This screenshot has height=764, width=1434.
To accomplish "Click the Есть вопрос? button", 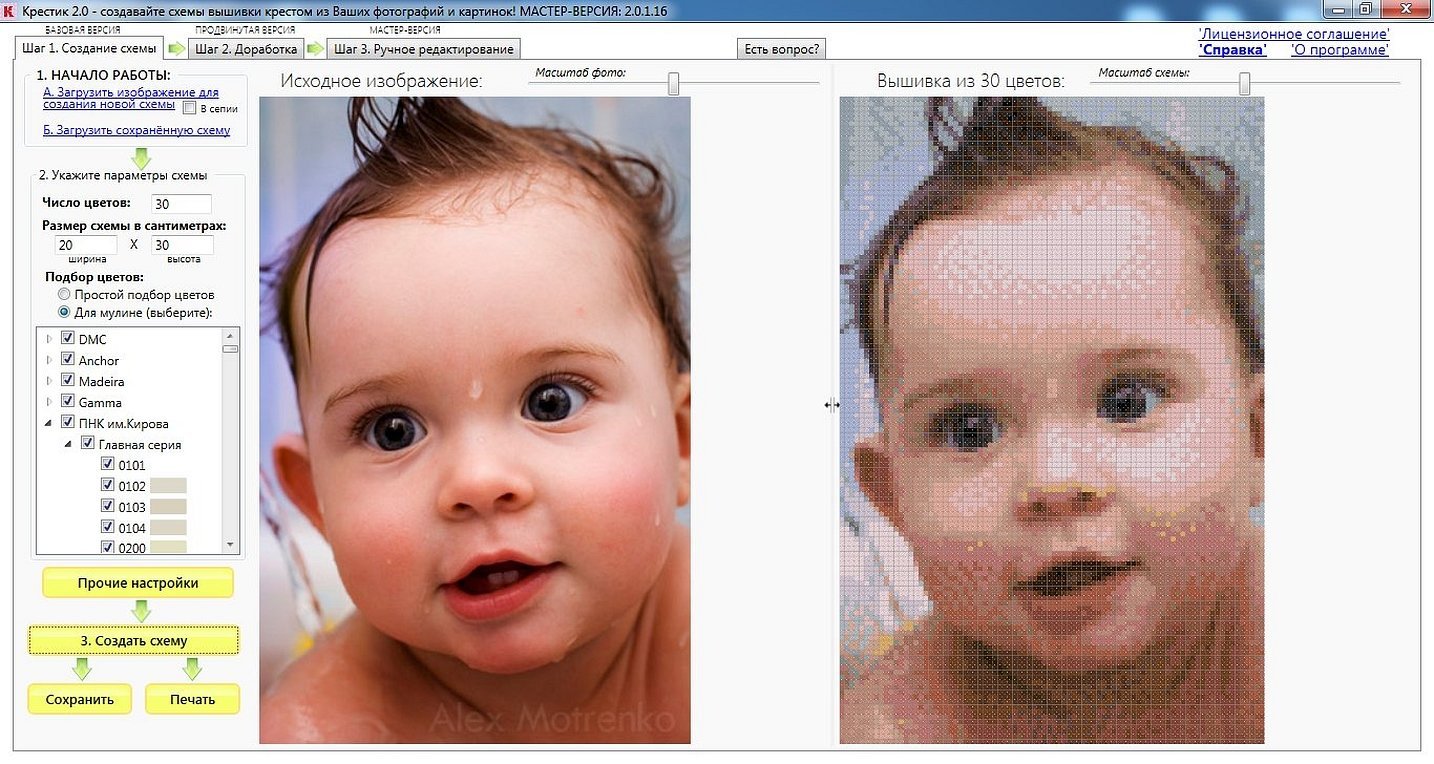I will pyautogui.click(x=782, y=49).
